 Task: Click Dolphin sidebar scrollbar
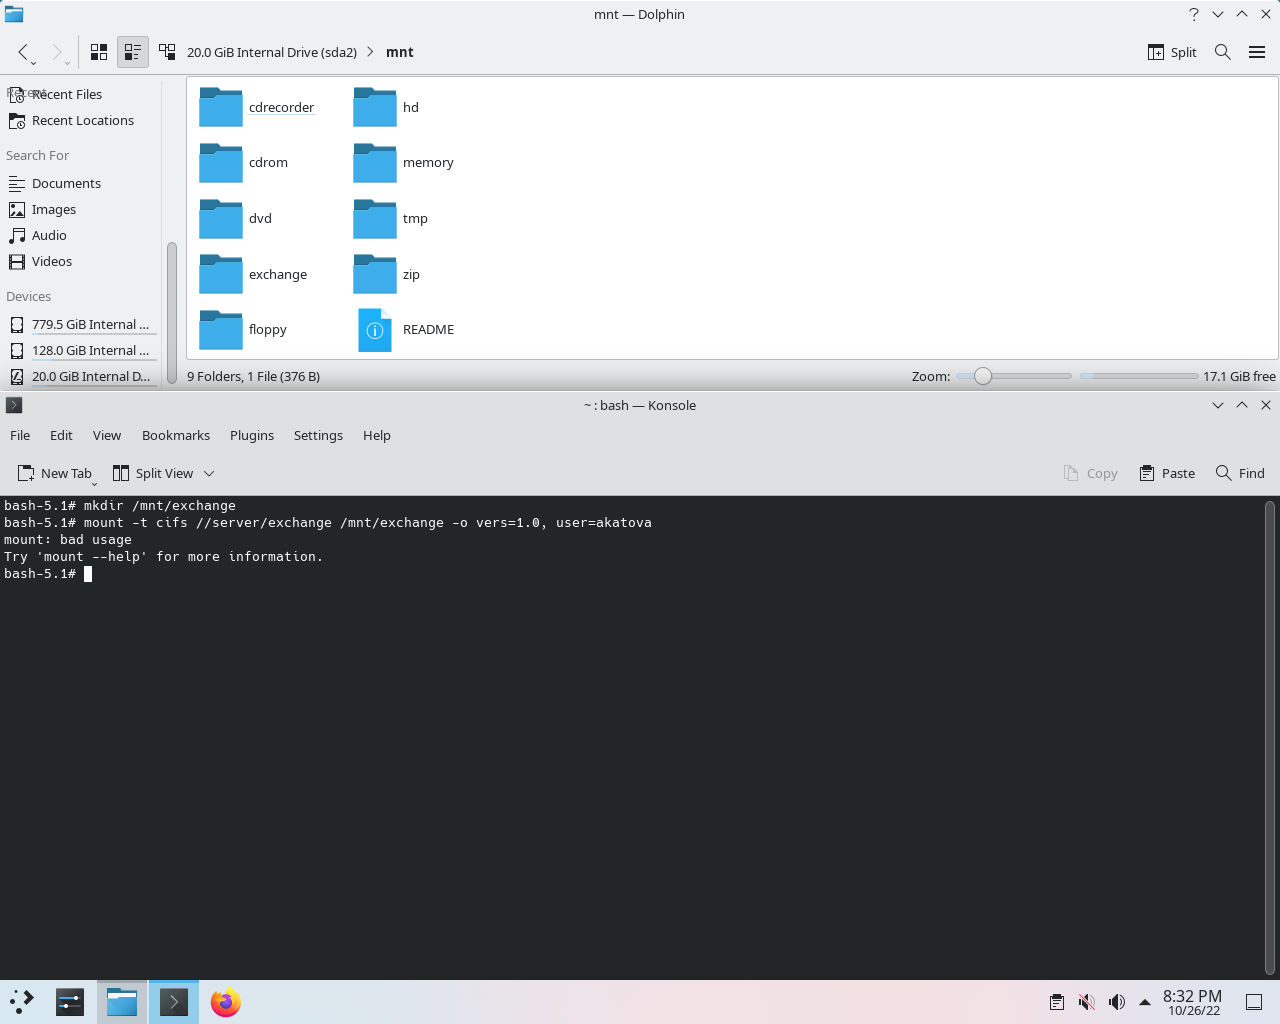(x=172, y=312)
